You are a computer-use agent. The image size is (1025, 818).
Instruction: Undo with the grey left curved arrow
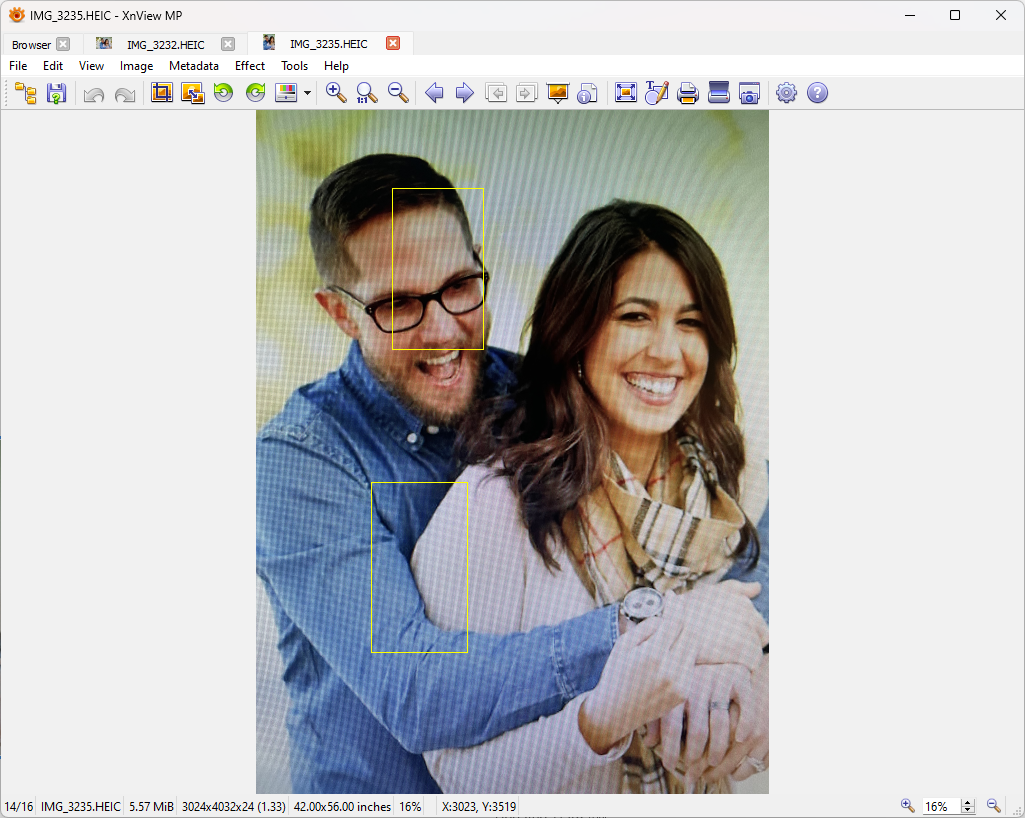coord(94,94)
